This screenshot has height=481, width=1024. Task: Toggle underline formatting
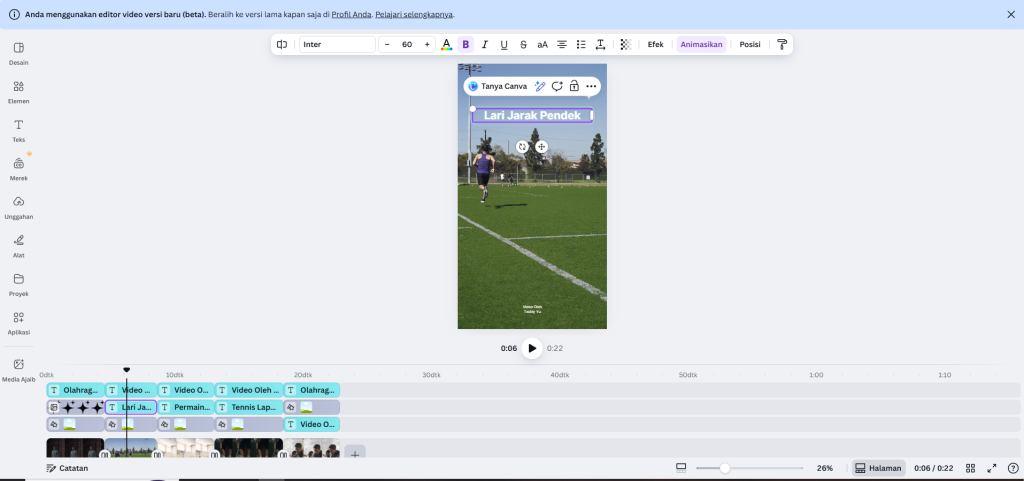point(504,44)
